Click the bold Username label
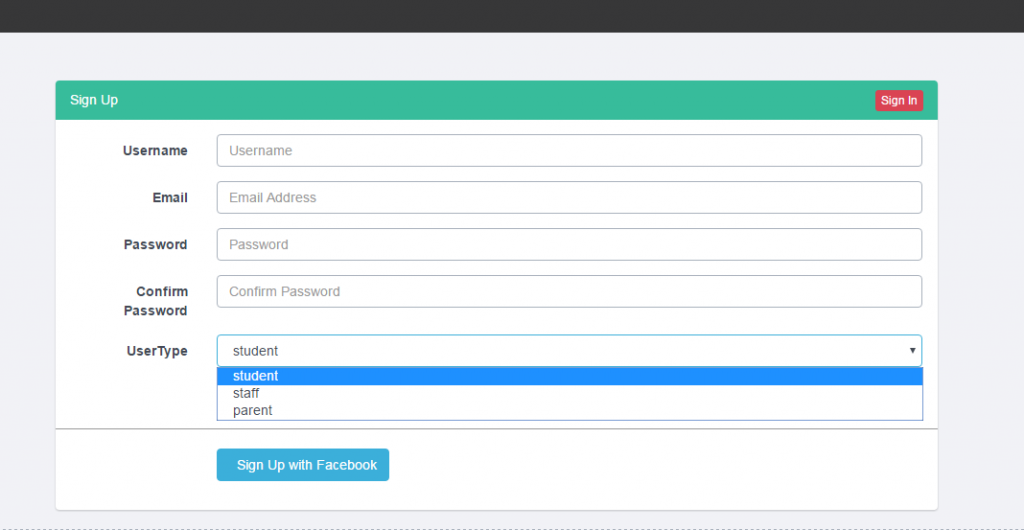This screenshot has height=530, width=1024. click(155, 151)
